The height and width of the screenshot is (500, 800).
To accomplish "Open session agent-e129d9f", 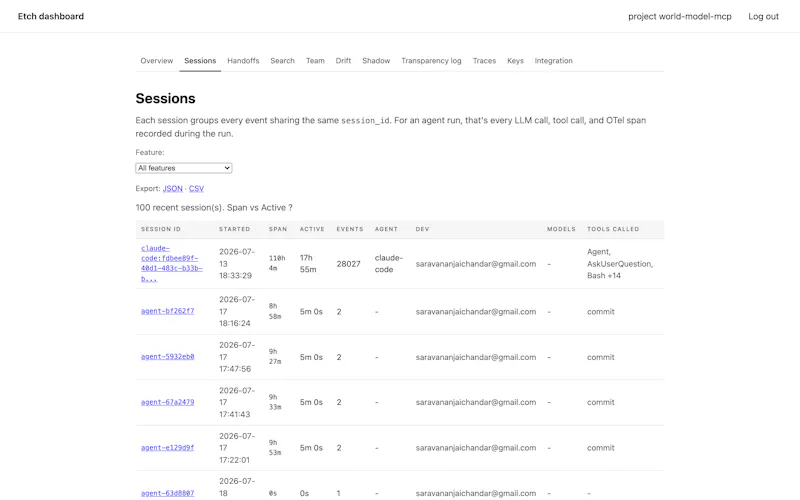I will (167, 447).
